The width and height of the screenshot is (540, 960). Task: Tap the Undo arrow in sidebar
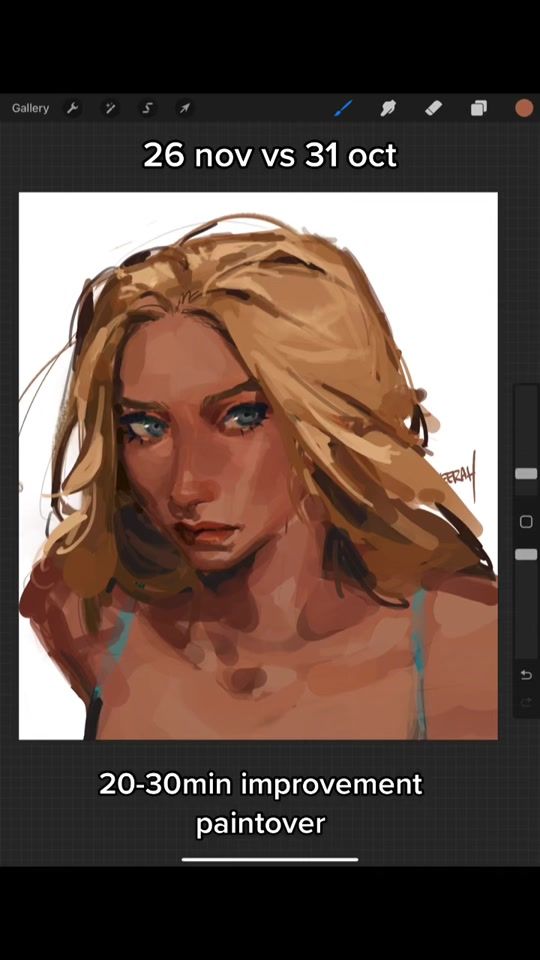tap(526, 675)
